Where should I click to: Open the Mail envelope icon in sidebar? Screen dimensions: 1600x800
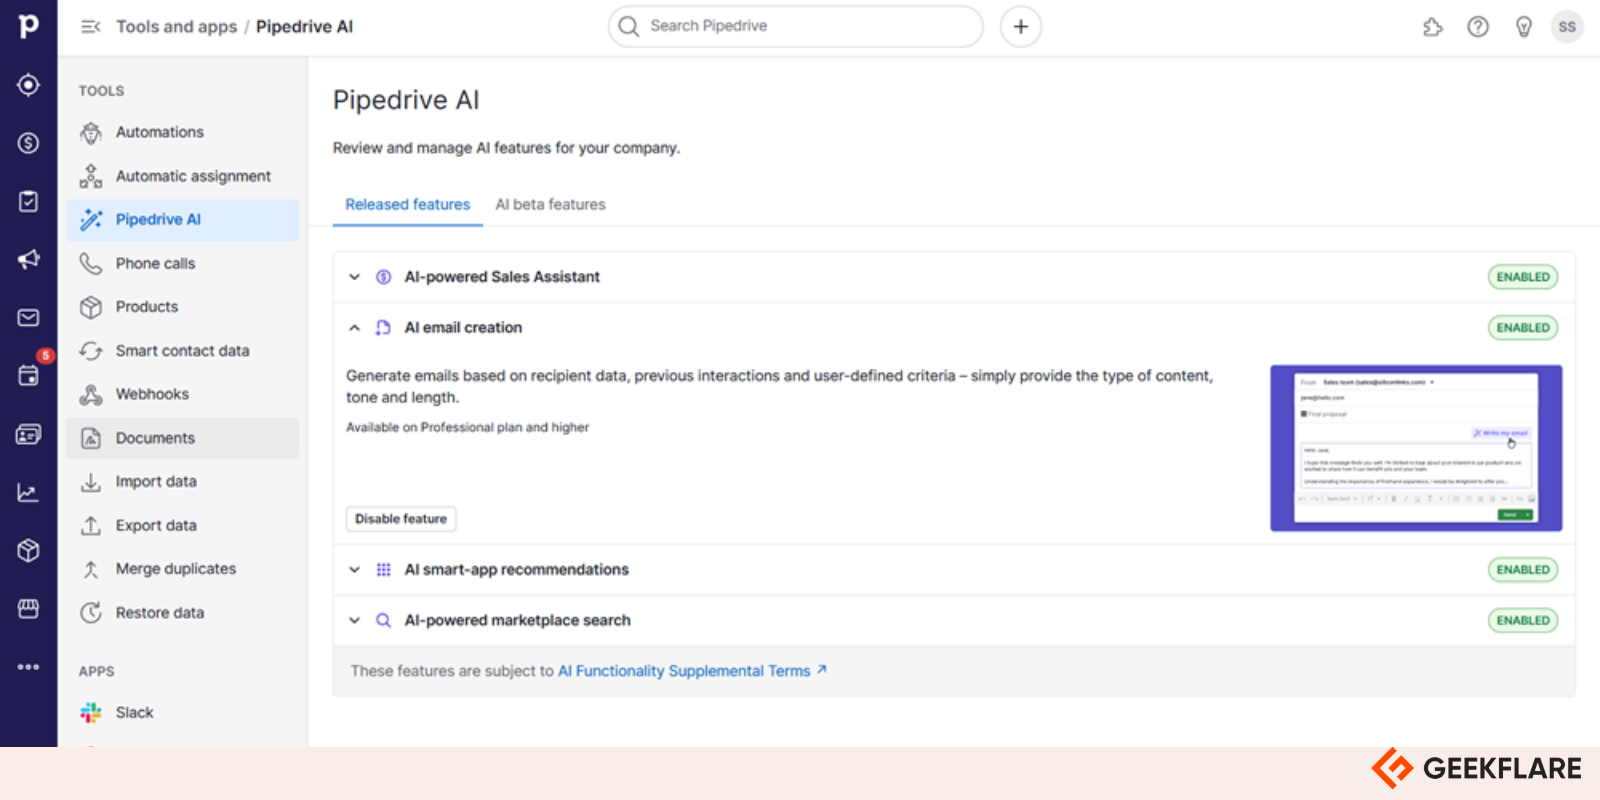click(x=28, y=318)
